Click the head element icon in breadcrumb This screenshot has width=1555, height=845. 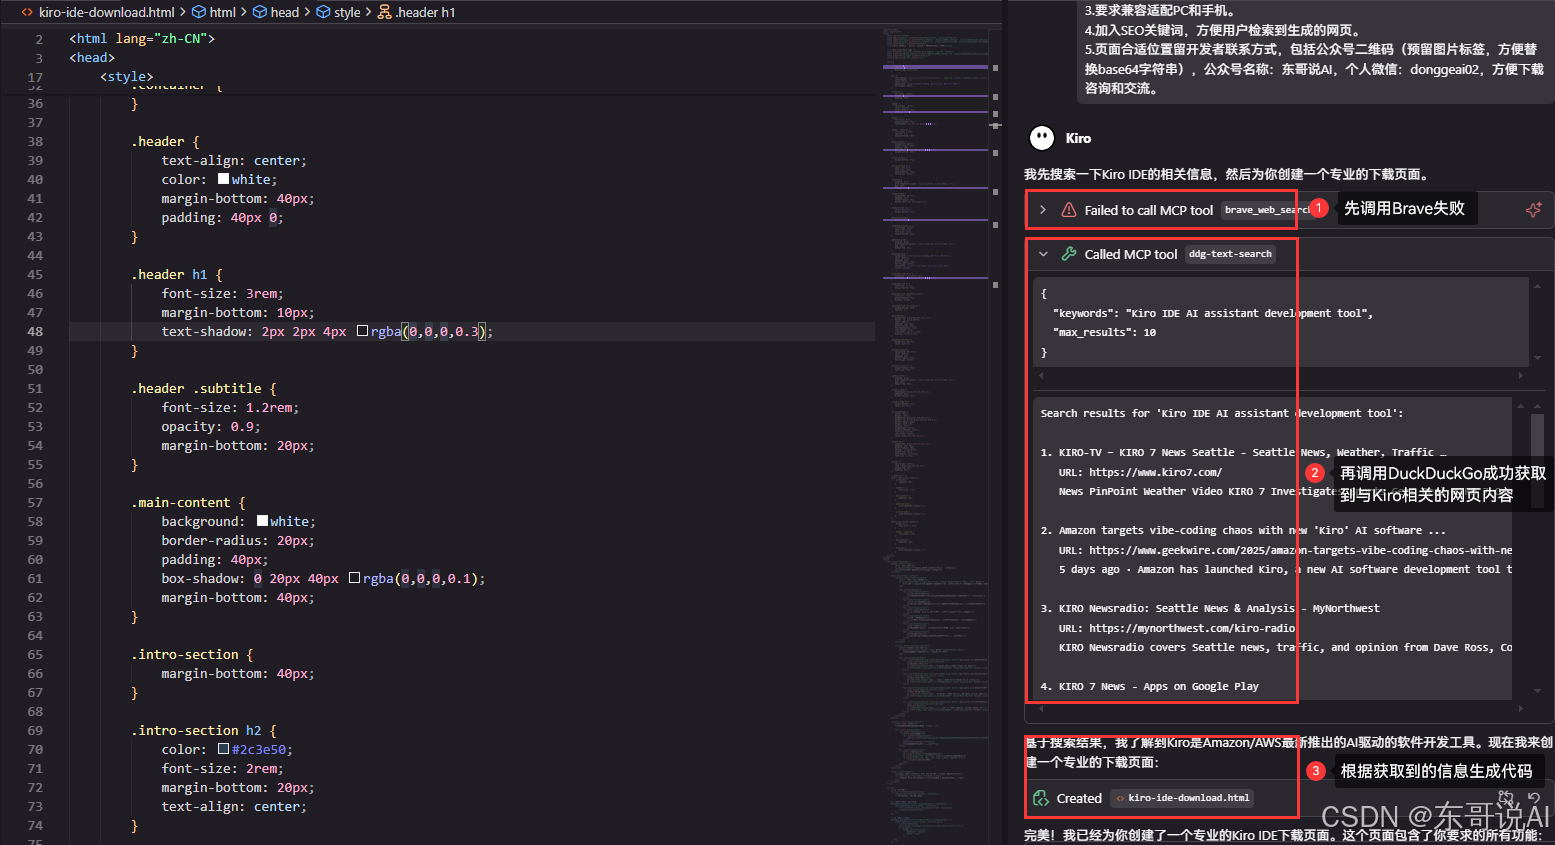pyautogui.click(x=260, y=12)
